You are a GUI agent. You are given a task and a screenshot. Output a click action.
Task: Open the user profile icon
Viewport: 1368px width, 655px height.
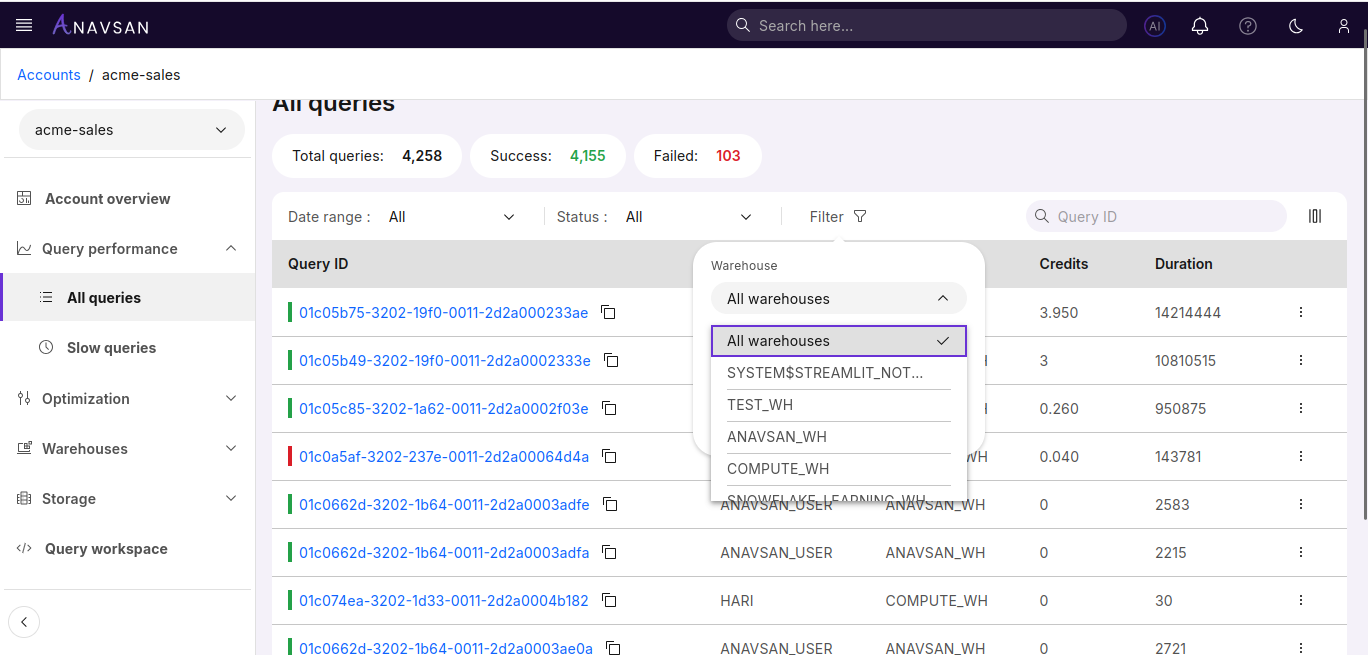[1344, 26]
